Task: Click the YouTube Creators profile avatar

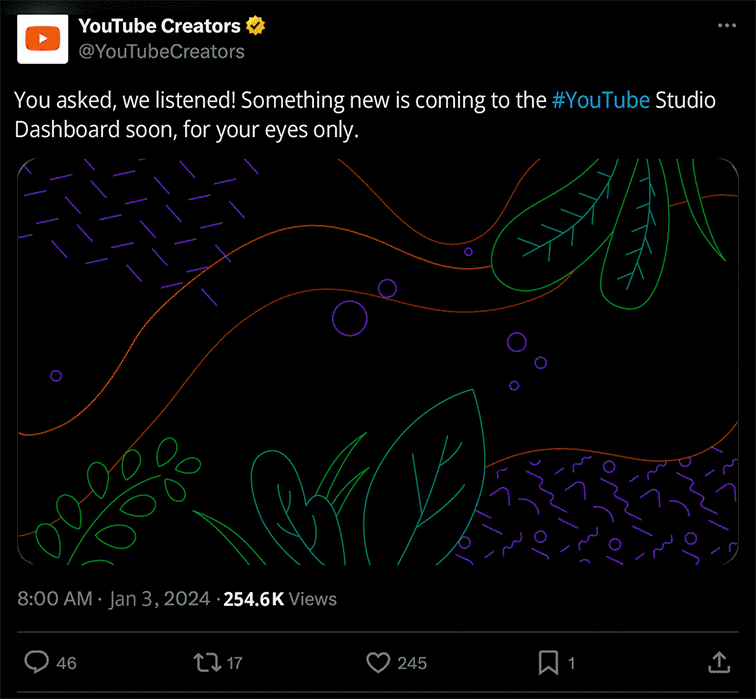Action: [42, 38]
